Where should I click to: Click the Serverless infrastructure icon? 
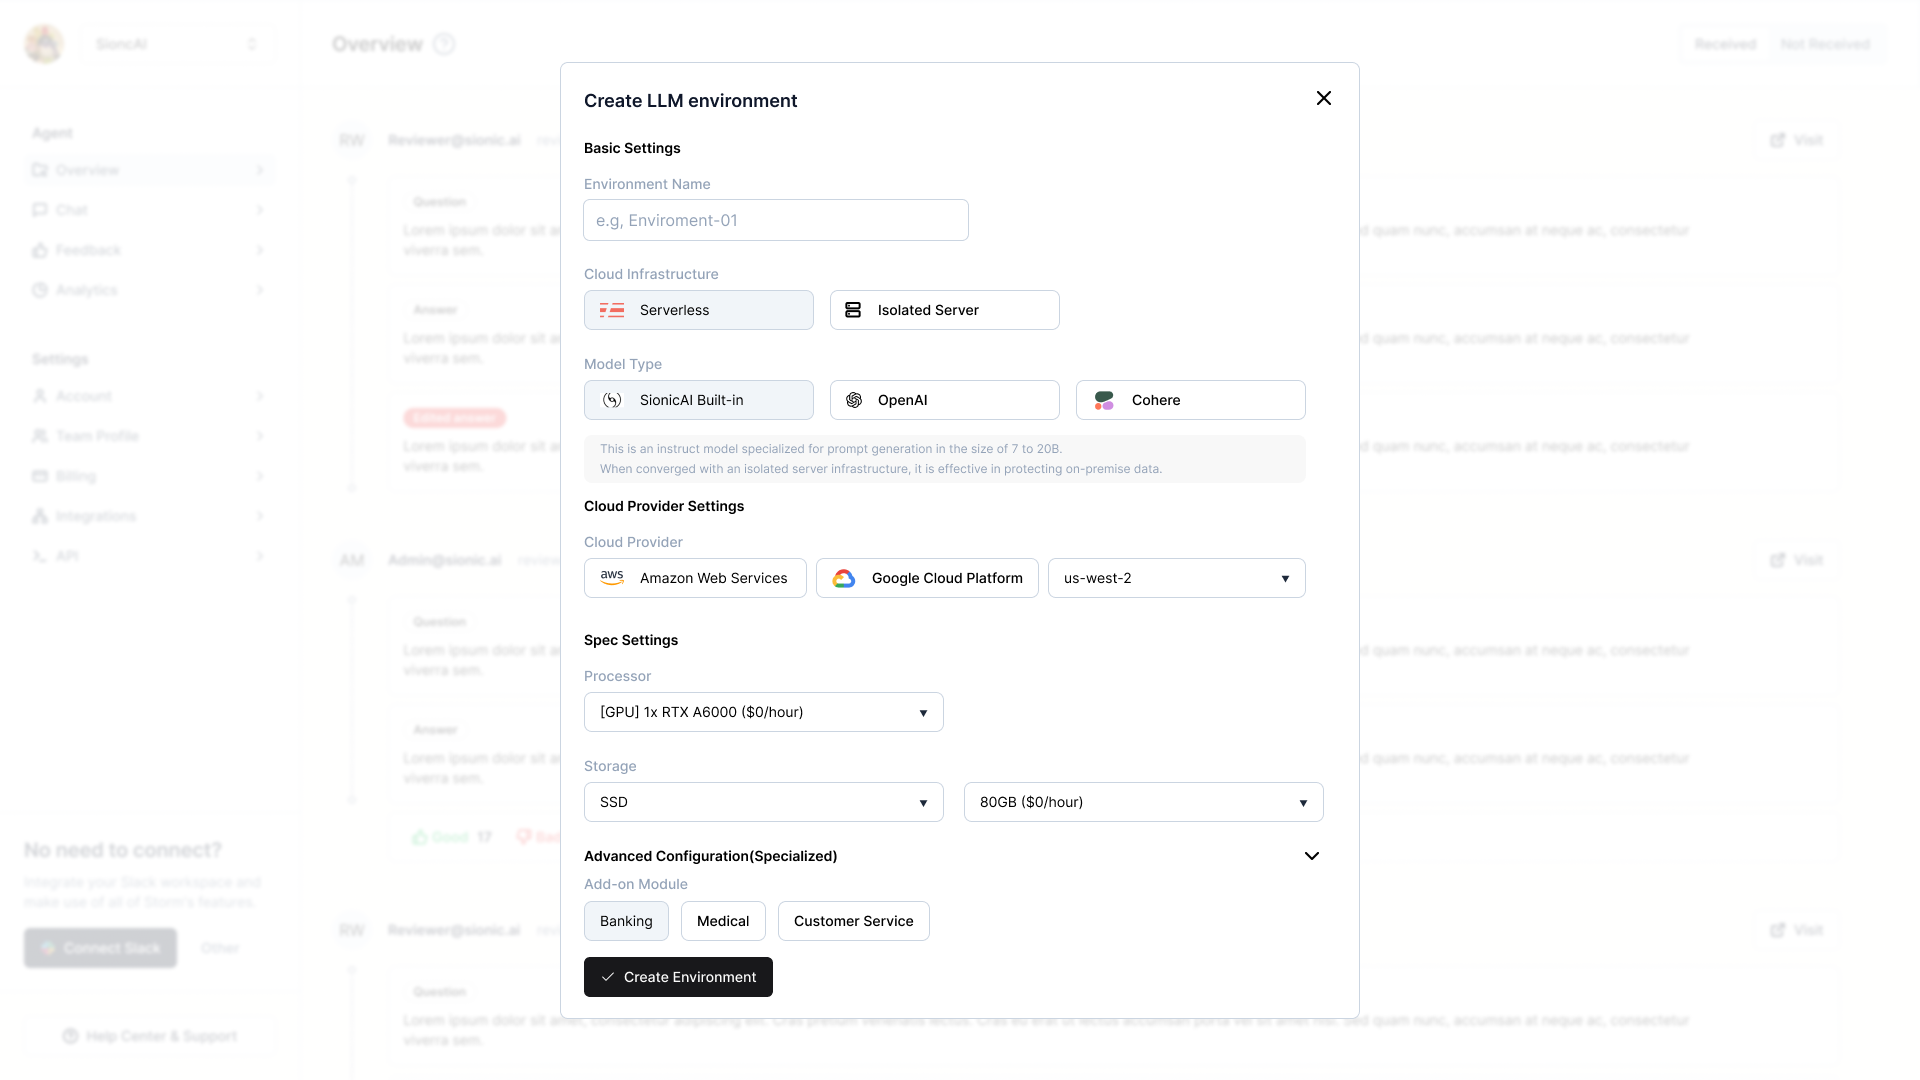[x=612, y=310]
